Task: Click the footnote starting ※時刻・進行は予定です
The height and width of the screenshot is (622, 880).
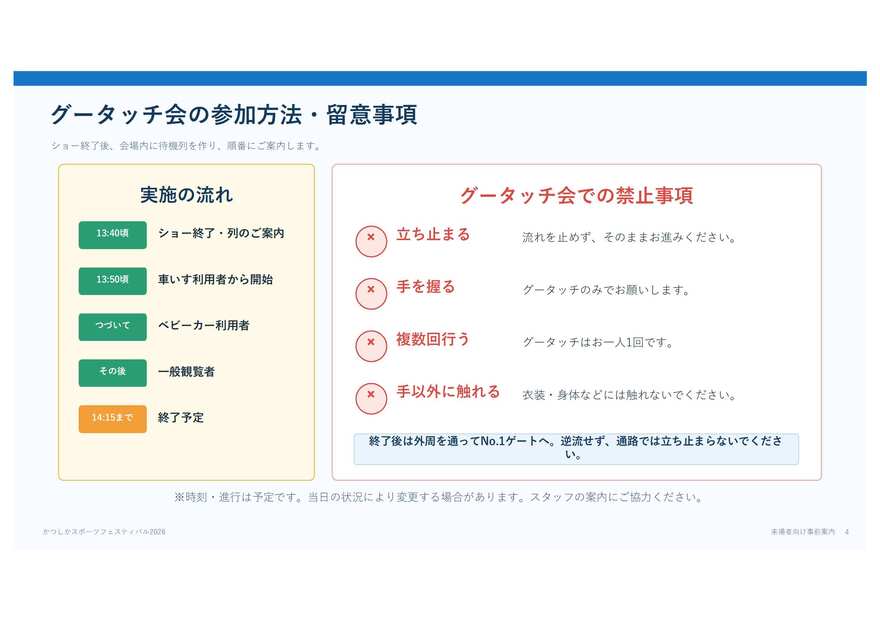Action: [x=438, y=497]
